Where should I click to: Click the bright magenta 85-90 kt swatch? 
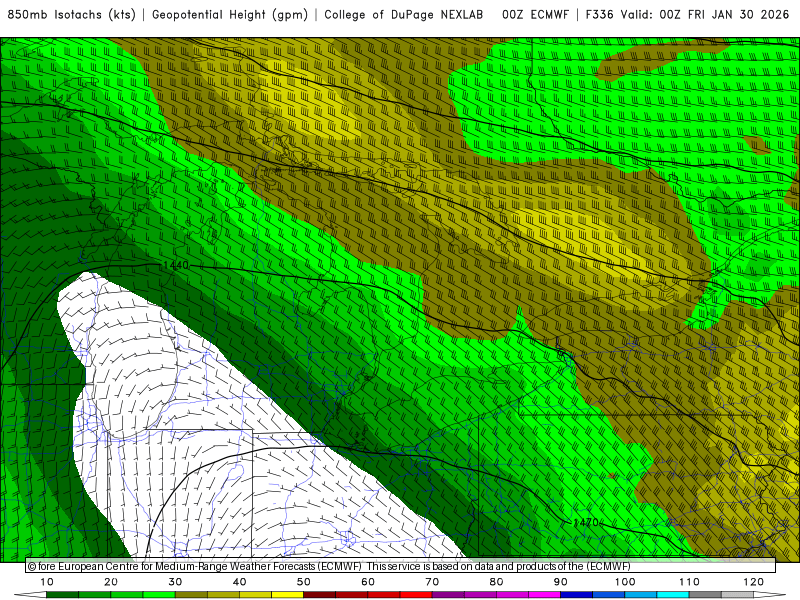(544, 595)
